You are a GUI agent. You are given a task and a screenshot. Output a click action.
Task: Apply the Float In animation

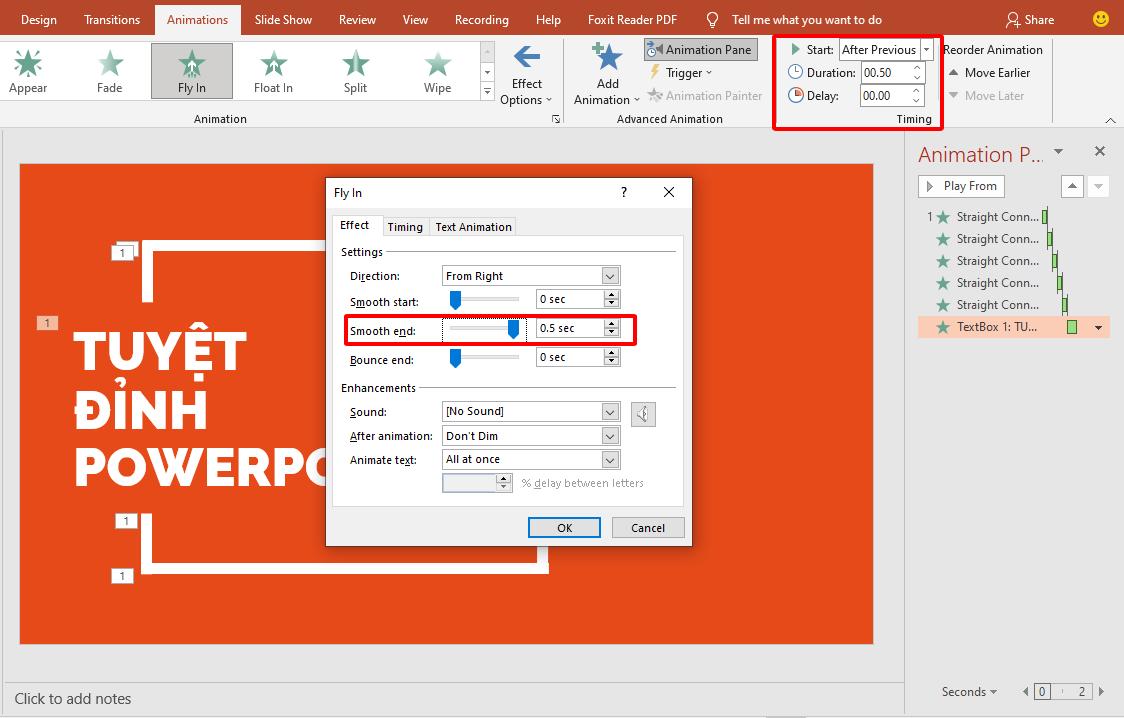coord(272,70)
